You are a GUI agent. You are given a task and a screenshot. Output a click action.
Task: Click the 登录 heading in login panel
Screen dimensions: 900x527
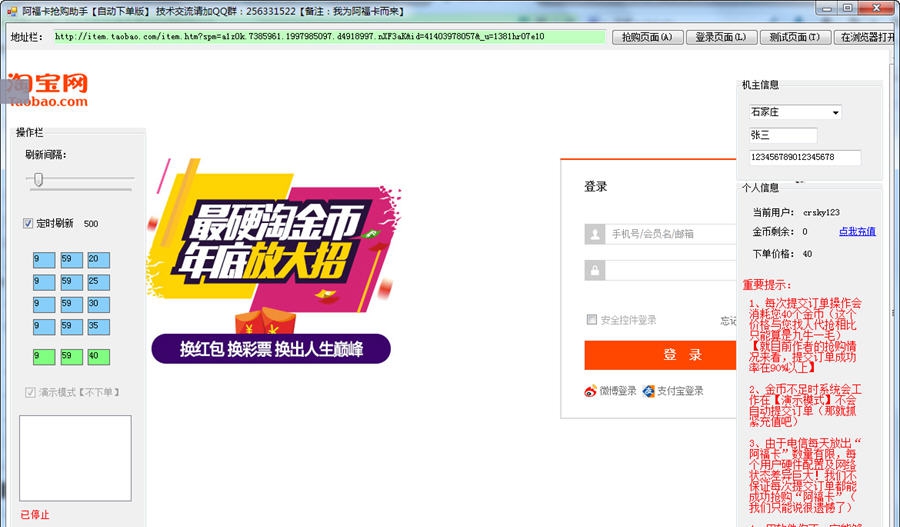595,187
